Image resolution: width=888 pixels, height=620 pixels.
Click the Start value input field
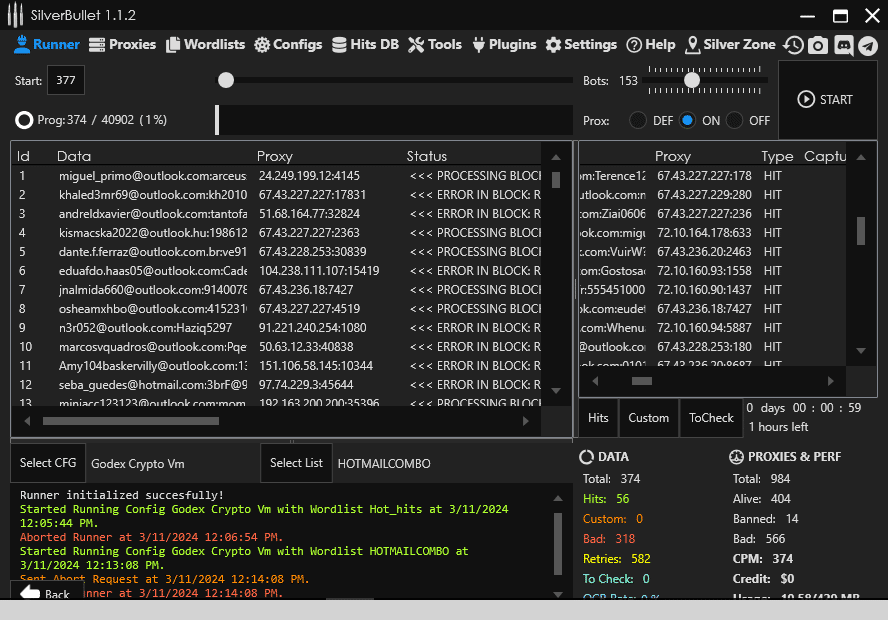66,80
